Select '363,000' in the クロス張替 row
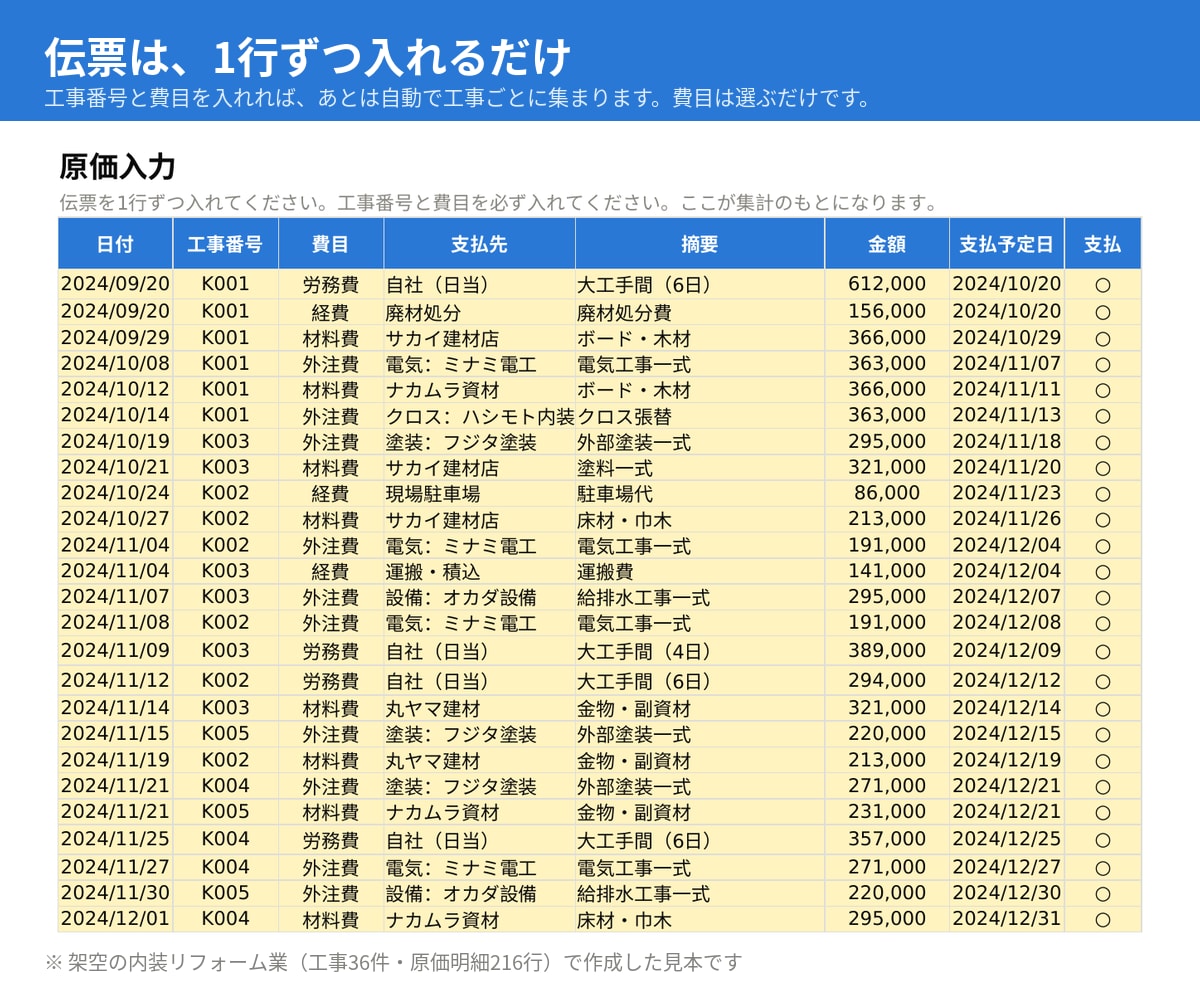 pos(887,415)
